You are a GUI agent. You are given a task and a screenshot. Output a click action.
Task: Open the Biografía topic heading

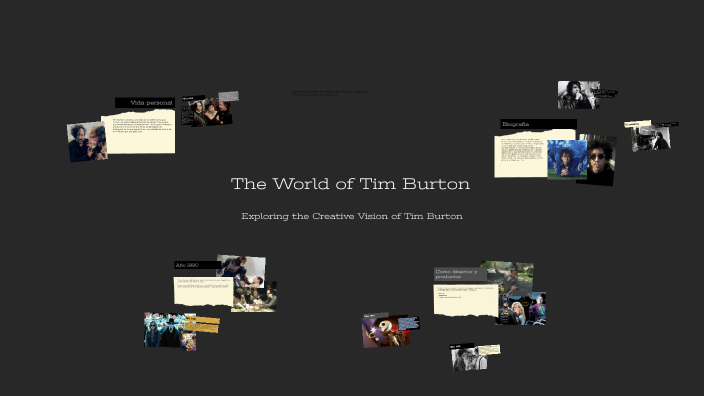538,124
